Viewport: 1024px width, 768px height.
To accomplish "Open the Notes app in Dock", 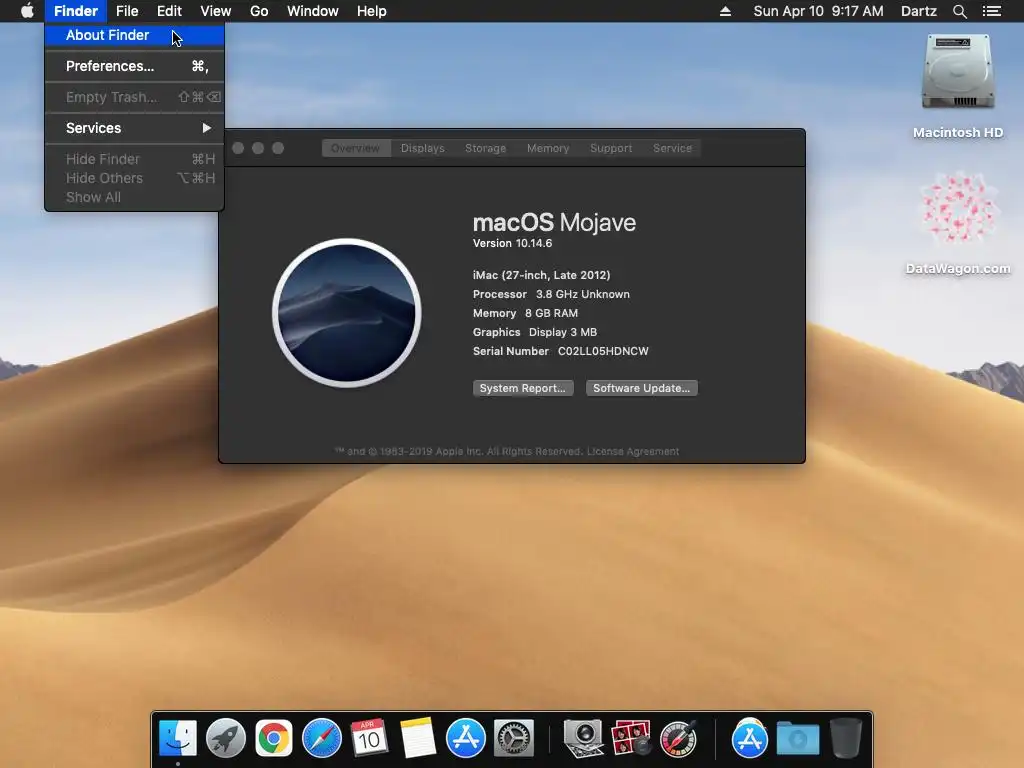I will [x=417, y=738].
